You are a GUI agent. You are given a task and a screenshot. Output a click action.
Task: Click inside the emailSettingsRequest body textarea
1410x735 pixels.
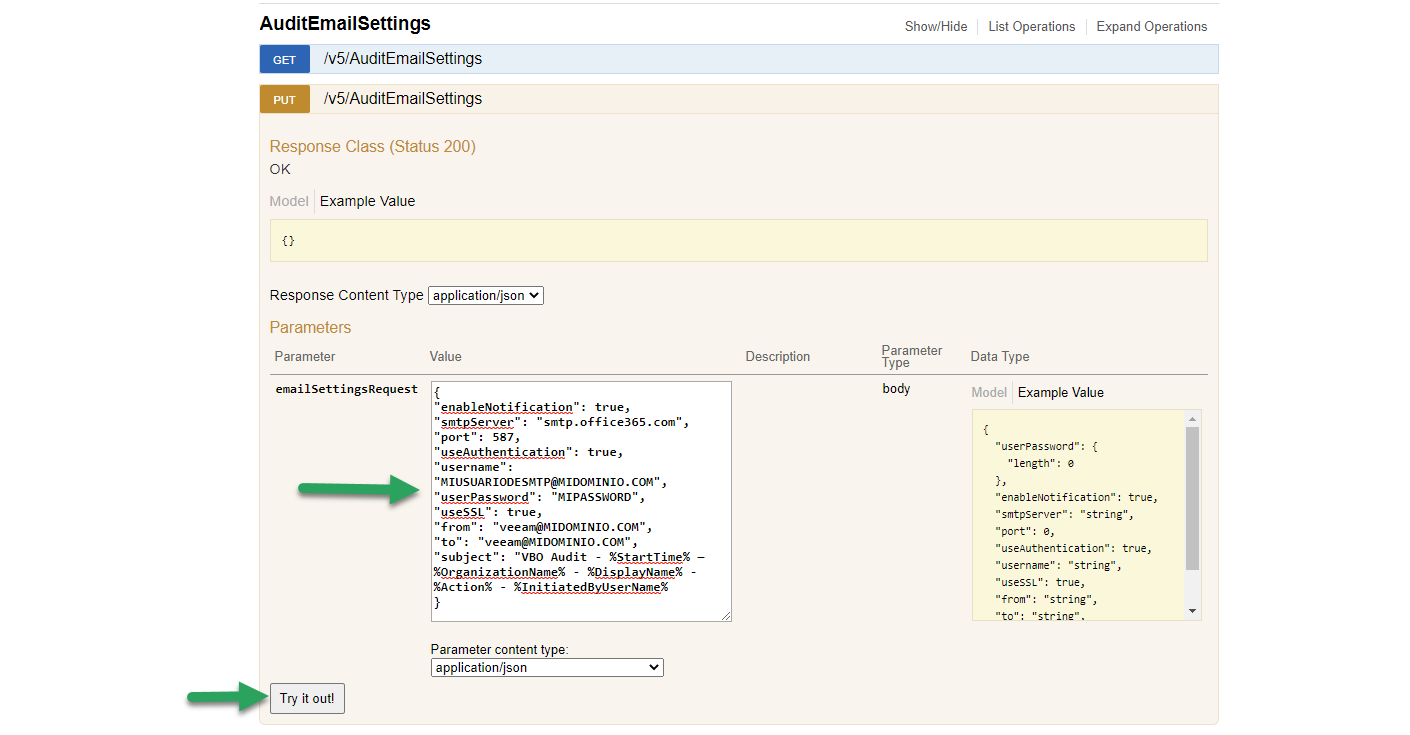point(581,501)
